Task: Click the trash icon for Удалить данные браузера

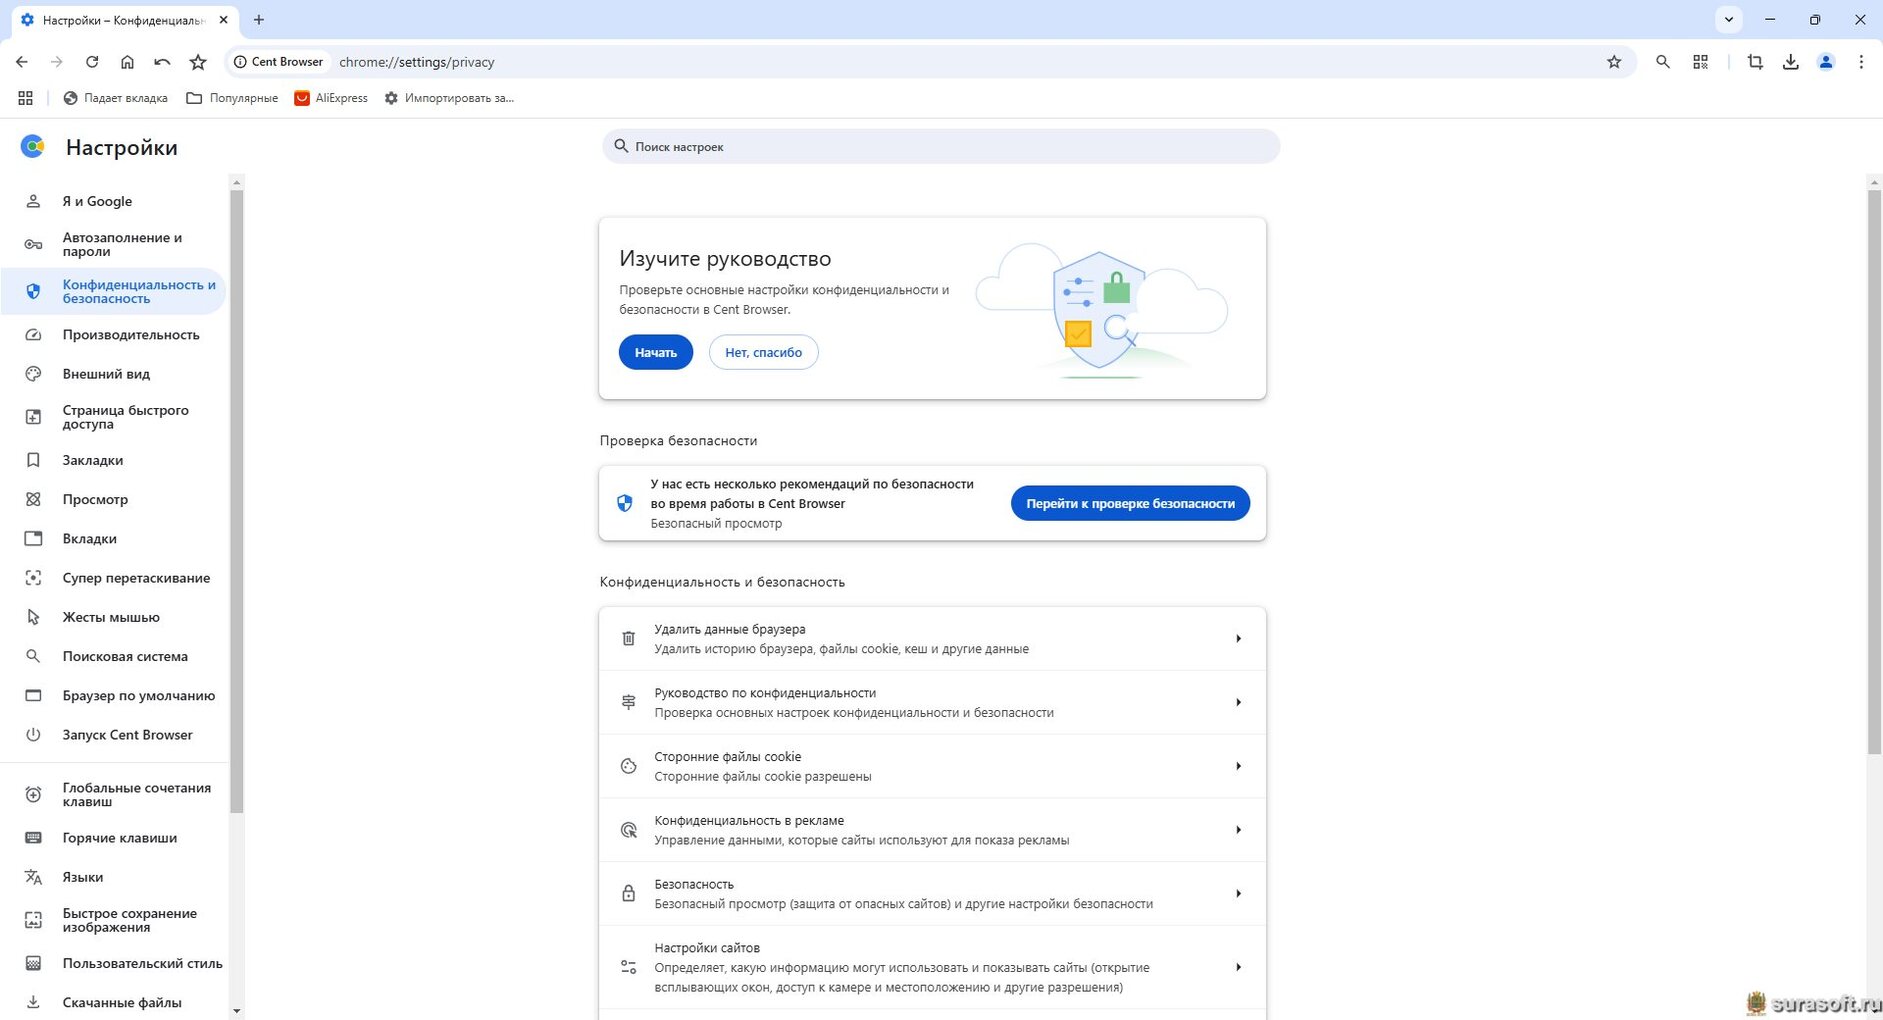Action: (x=628, y=638)
